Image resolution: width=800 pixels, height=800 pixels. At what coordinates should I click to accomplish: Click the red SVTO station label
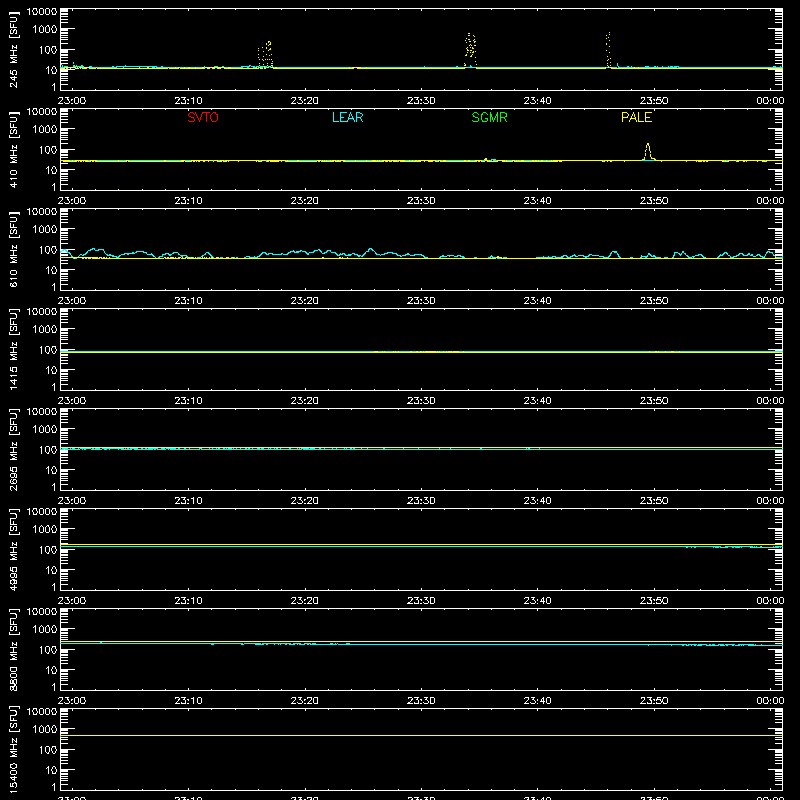(x=203, y=117)
